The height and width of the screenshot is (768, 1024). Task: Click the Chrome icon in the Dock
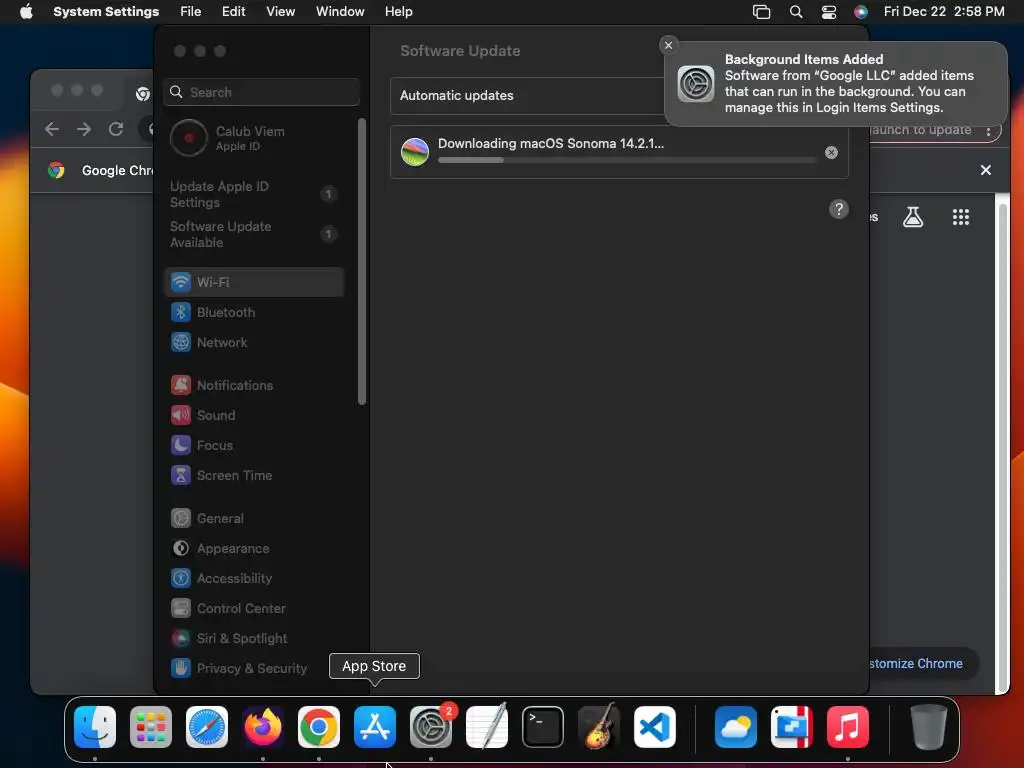pos(319,727)
